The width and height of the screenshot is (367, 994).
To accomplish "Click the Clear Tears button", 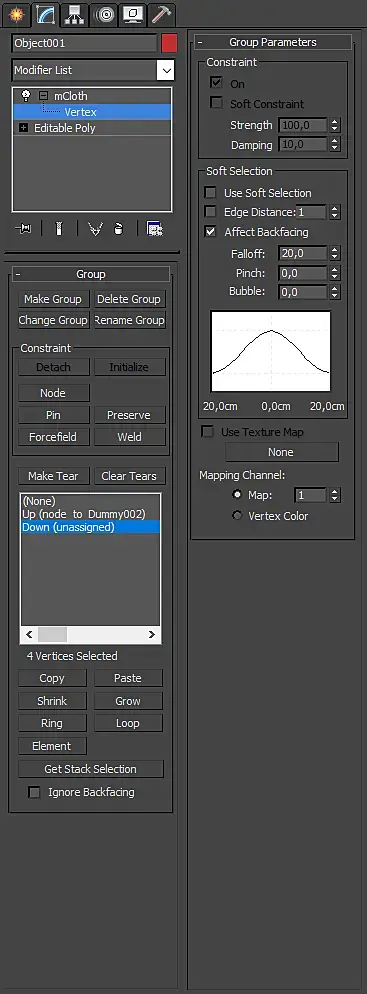I will pos(129,476).
